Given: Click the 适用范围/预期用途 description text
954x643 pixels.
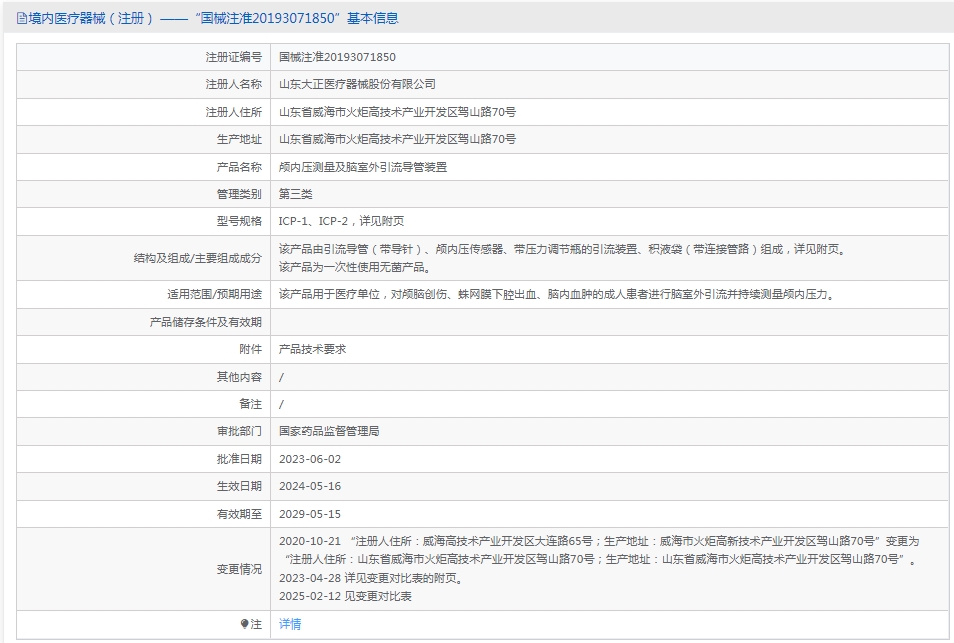Looking at the screenshot, I should (x=555, y=294).
